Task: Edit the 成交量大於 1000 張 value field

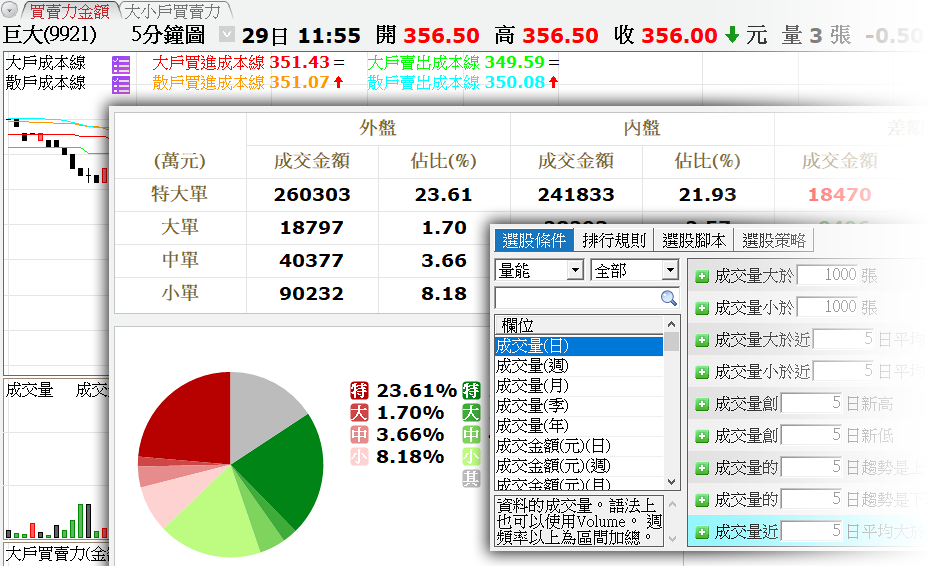Action: 829,275
